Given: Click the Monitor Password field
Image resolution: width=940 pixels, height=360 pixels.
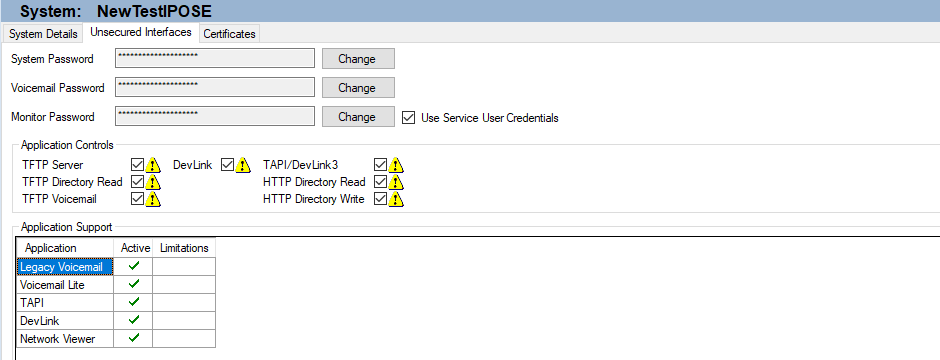Looking at the screenshot, I should click(x=215, y=117).
